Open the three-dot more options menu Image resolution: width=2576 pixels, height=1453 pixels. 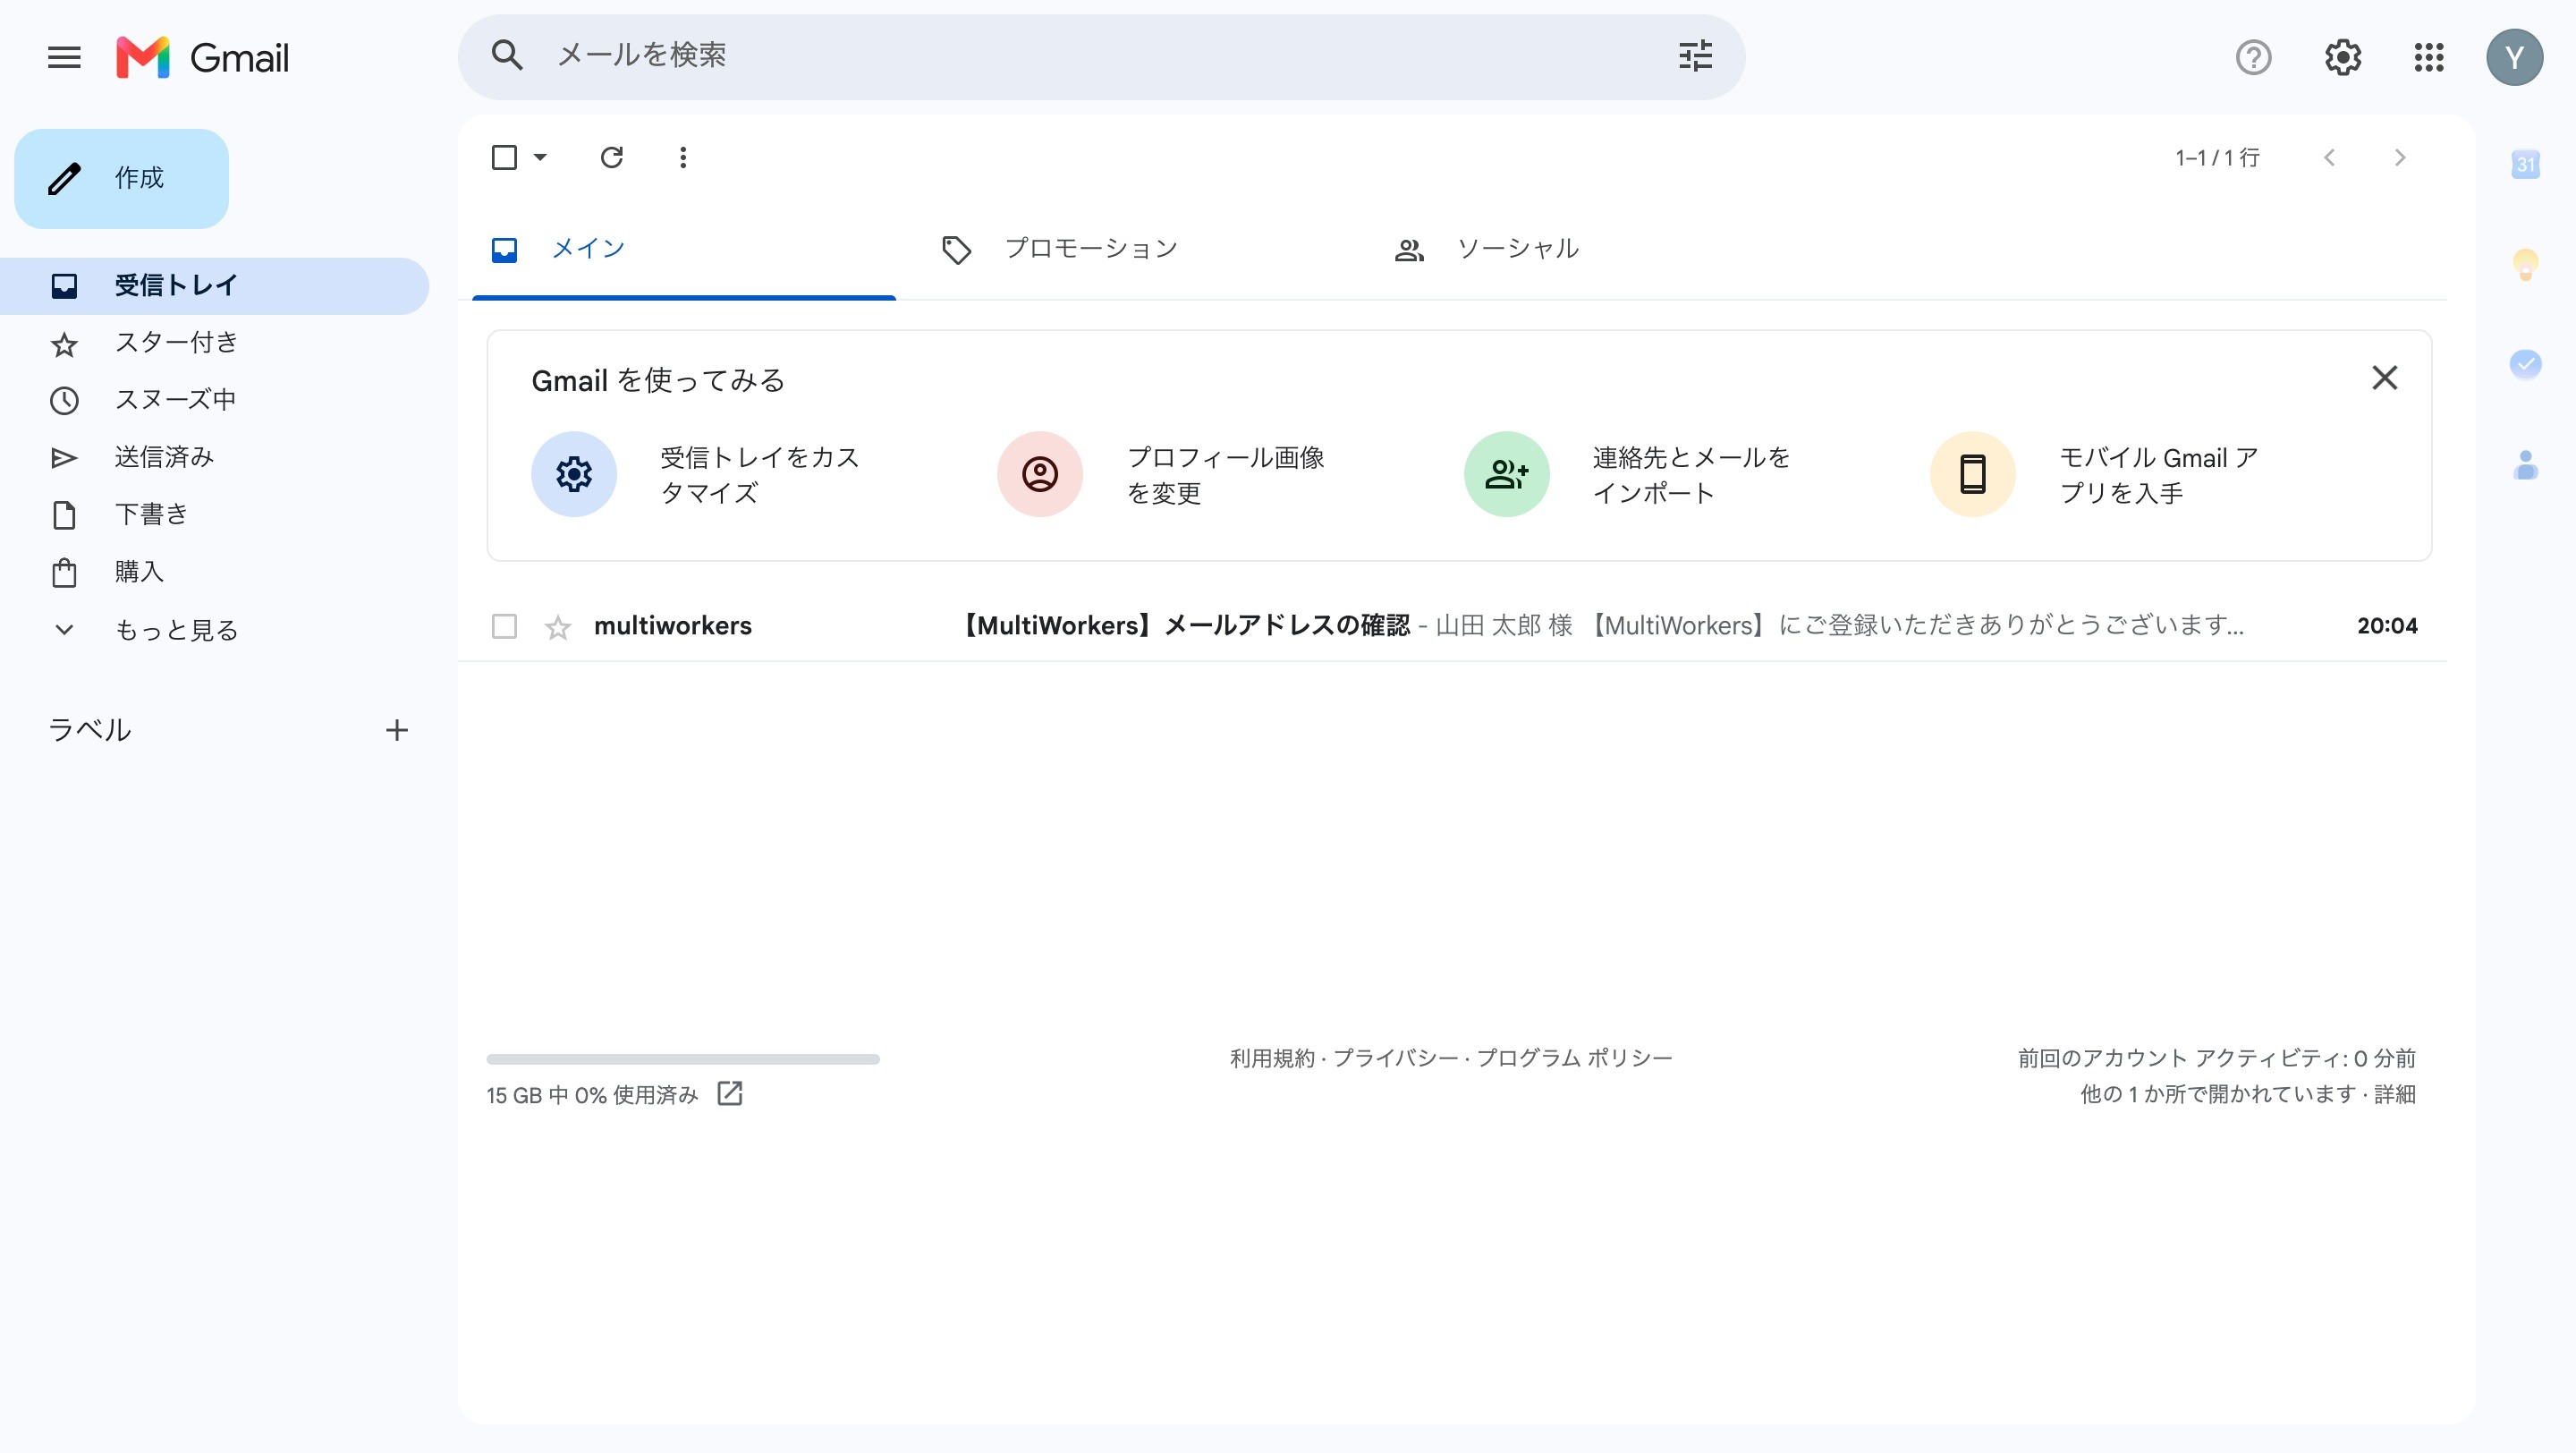click(683, 157)
